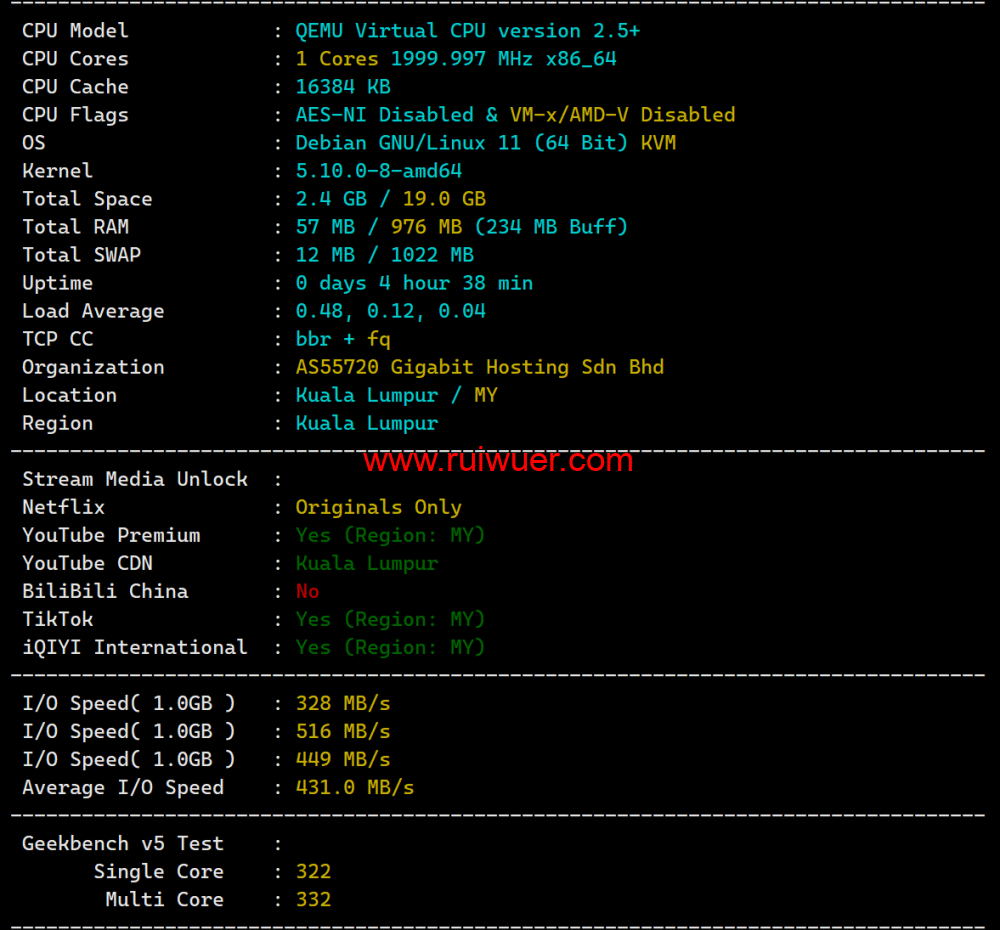Screen dimensions: 1000x930
Task: Click the red BiliBili China No result
Action: pos(307,591)
